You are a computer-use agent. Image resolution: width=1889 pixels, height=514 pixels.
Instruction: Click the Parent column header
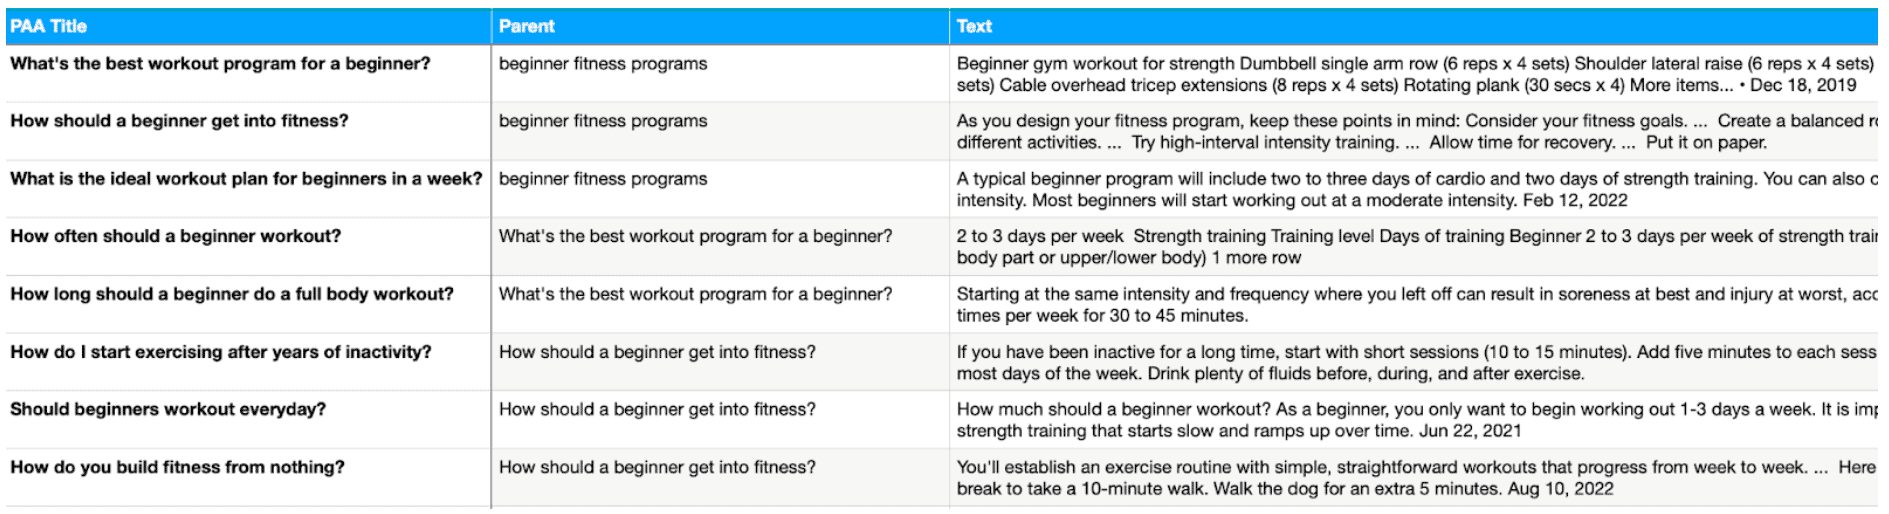[527, 27]
